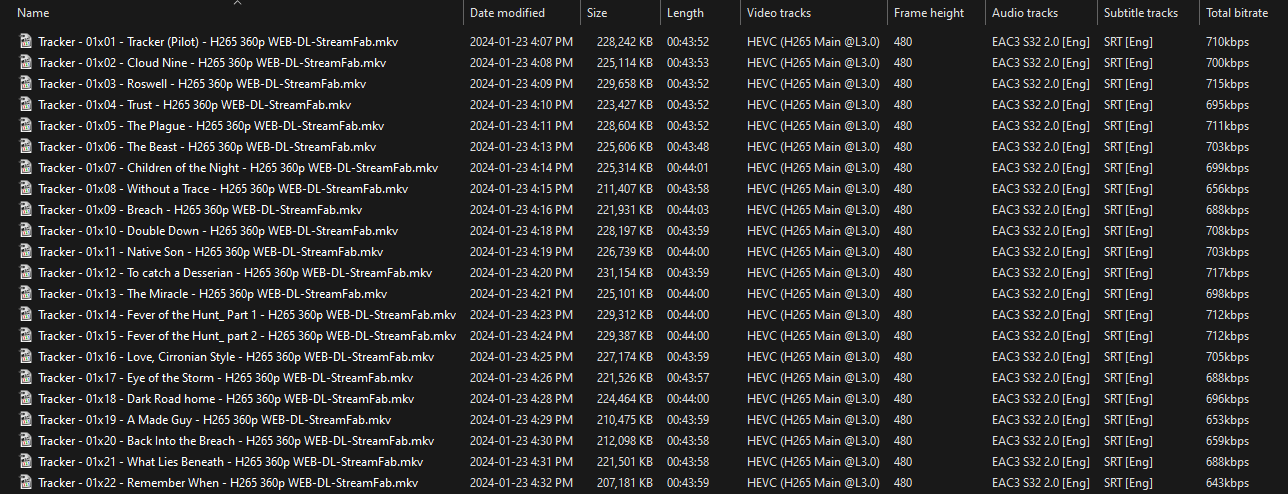Click date 2024-01-23 4:07 PM
Viewport: 1288px width, 494px height.
(521, 42)
